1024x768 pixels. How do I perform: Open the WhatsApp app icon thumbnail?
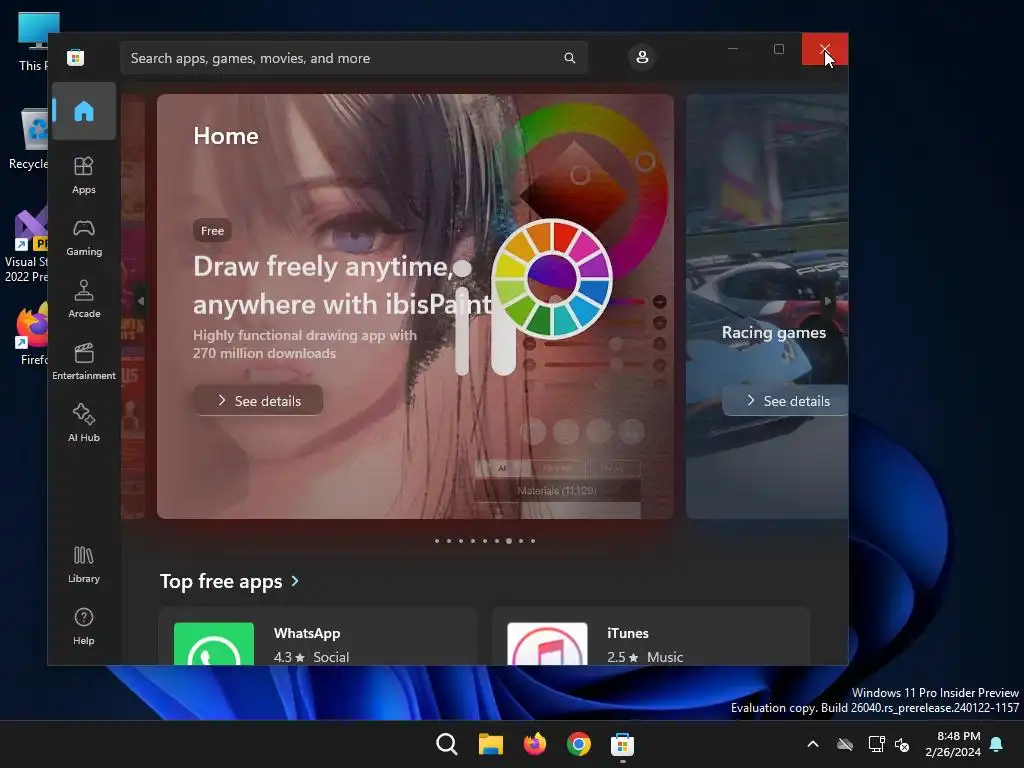214,644
